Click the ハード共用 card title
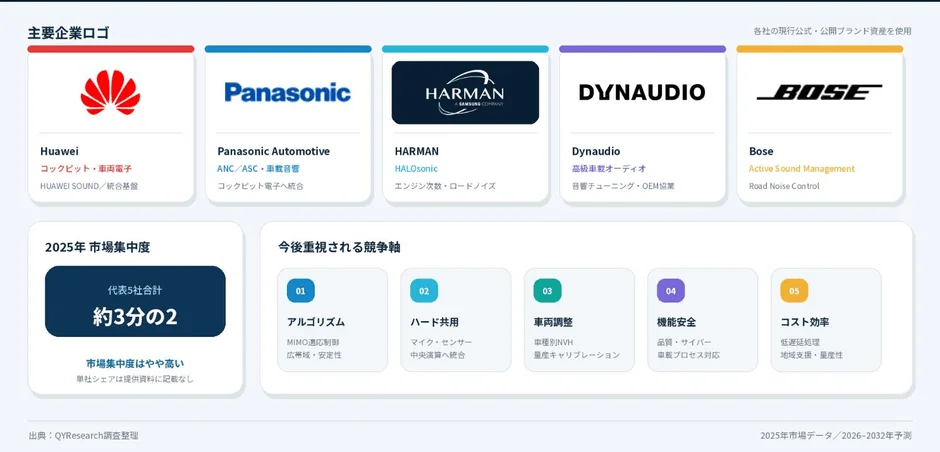The width and height of the screenshot is (940, 452). pyautogui.click(x=435, y=322)
